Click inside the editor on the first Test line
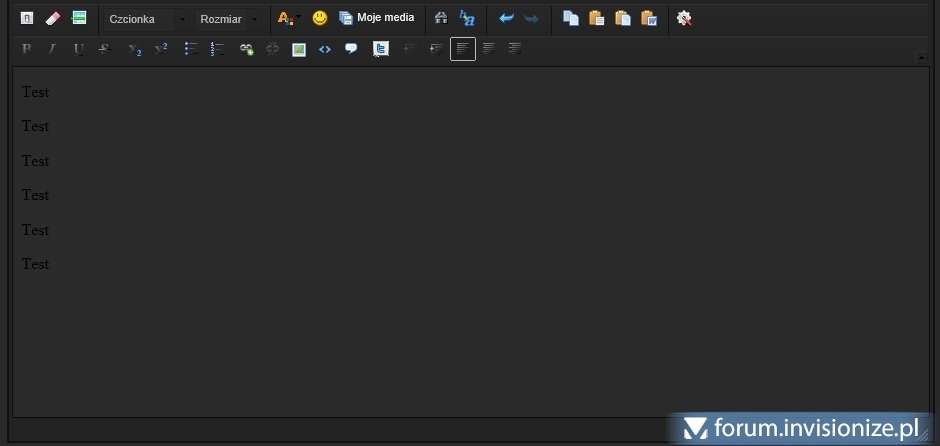940x446 pixels. click(36, 92)
